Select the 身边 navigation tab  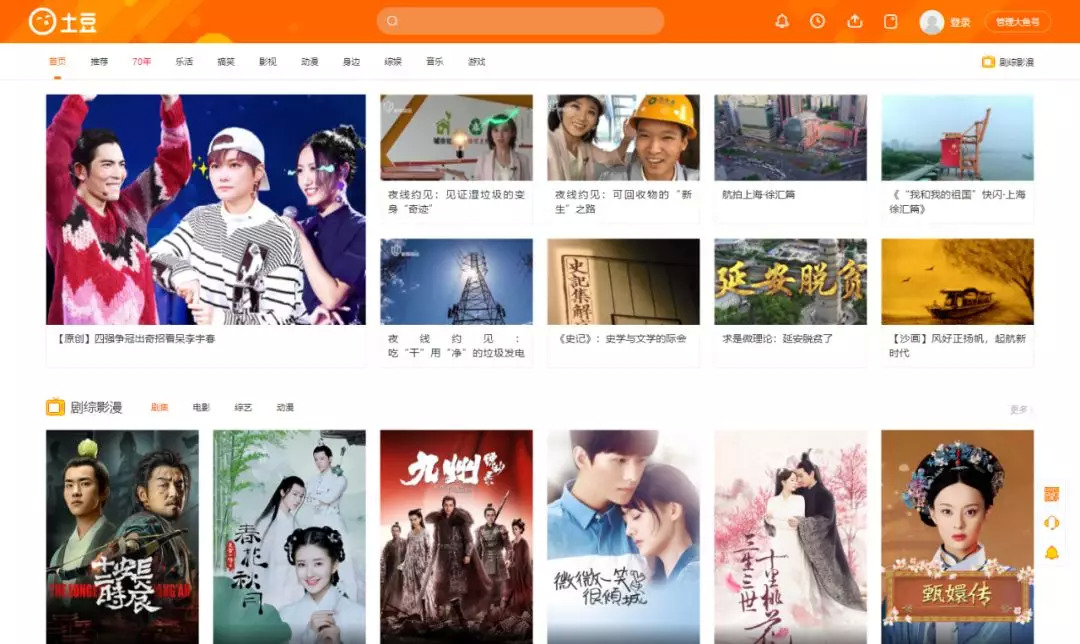[351, 61]
